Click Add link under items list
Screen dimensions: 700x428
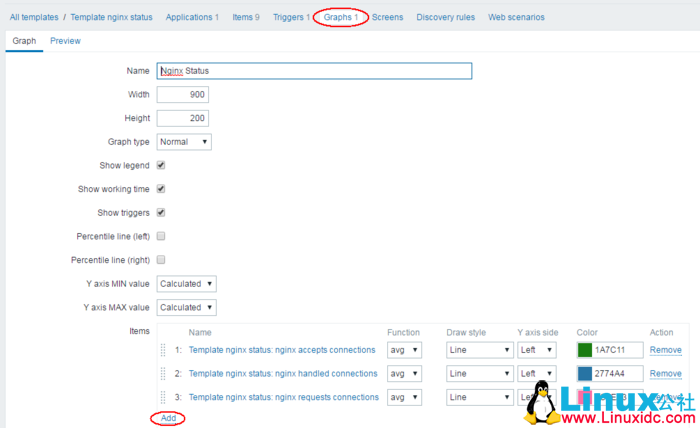tap(168, 418)
